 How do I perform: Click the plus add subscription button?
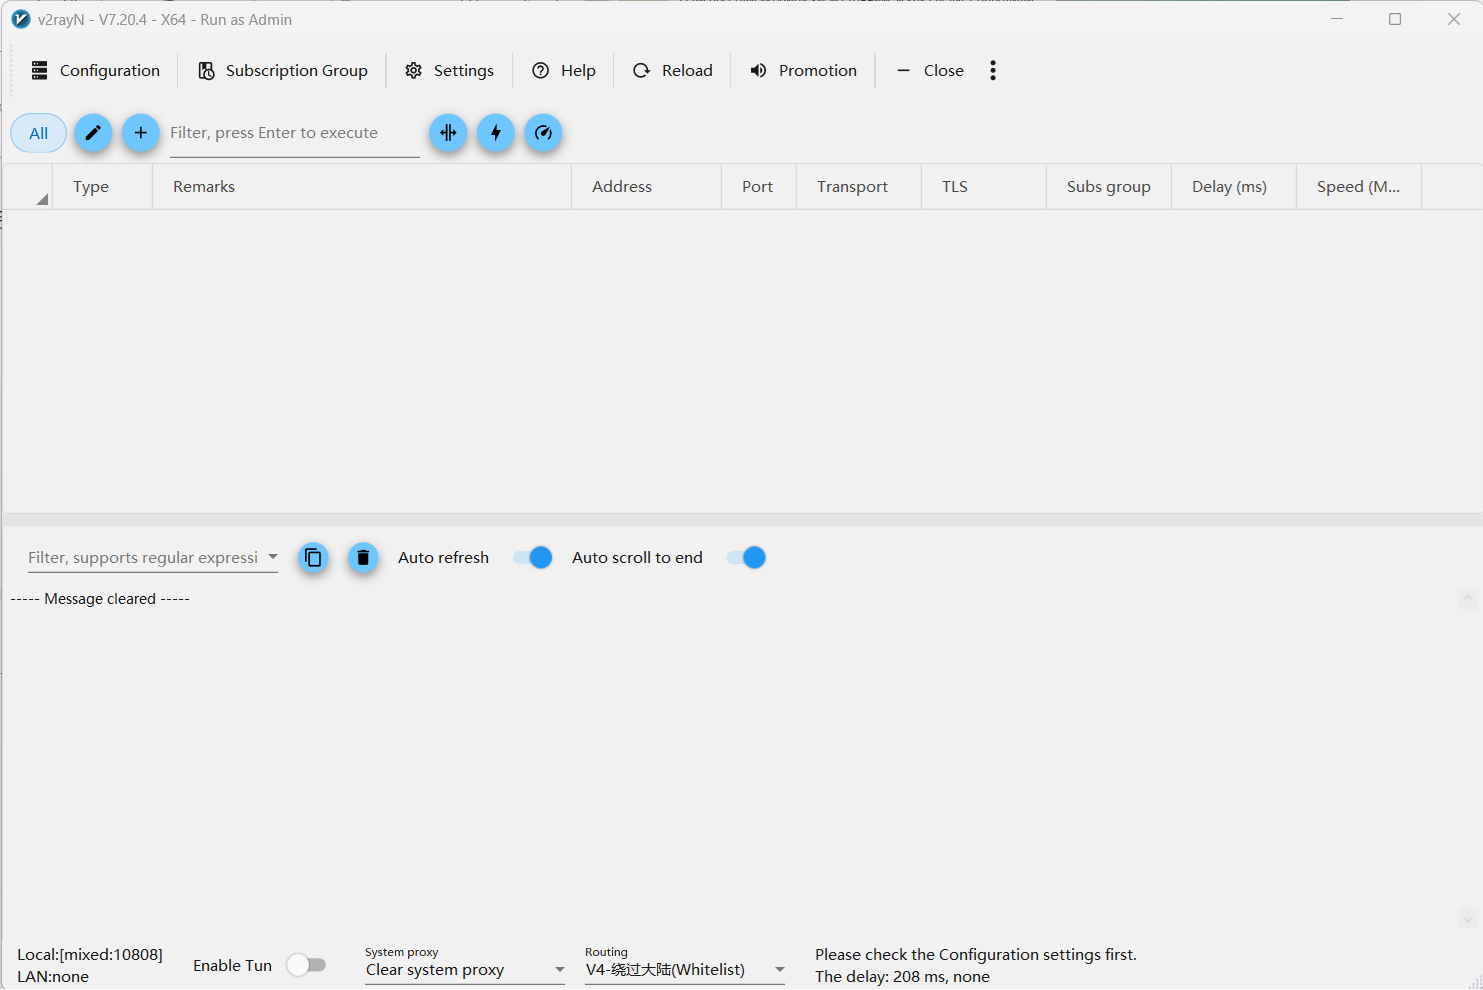coord(141,133)
